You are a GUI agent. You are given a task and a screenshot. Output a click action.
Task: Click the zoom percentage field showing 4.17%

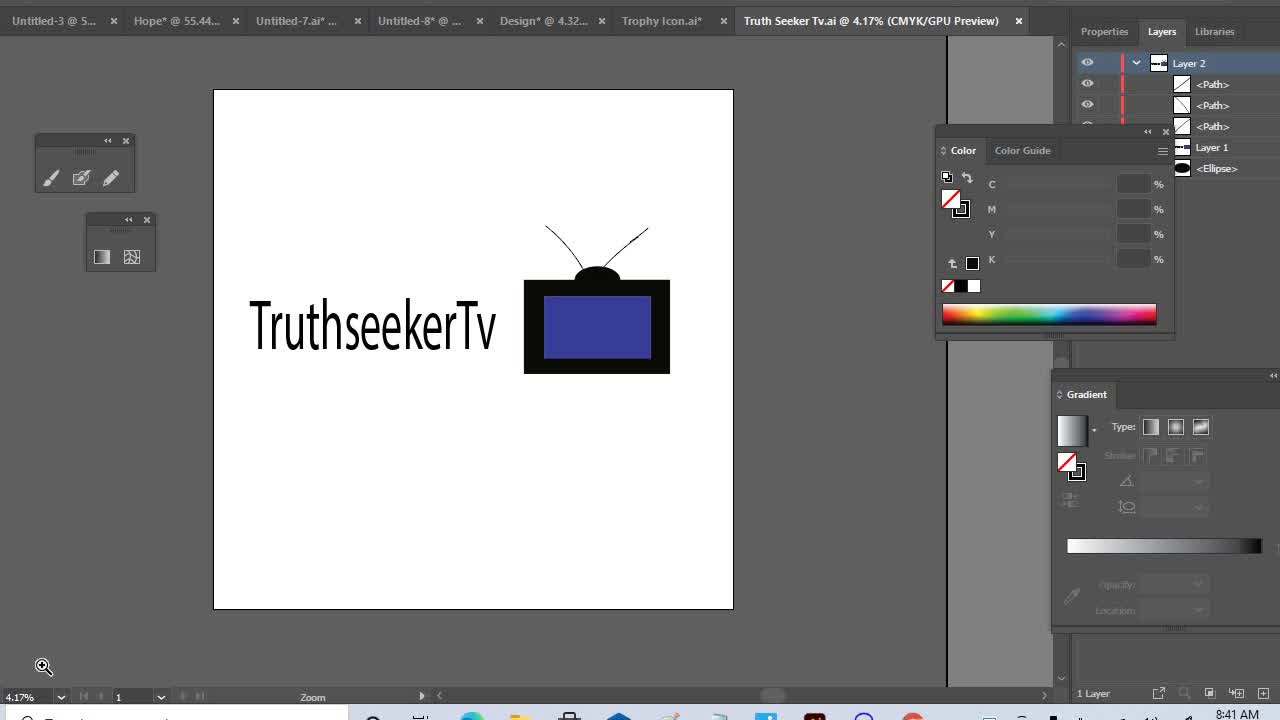point(27,697)
